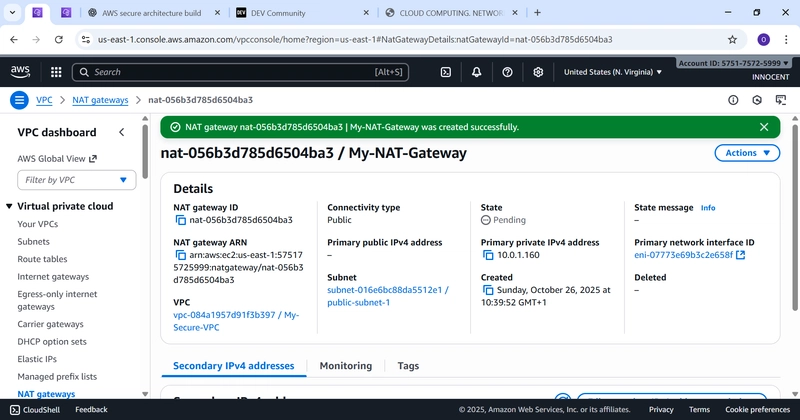Viewport: 800px width, 420px height.
Task: Open NAT gateways in the sidebar
Action: pos(46,394)
